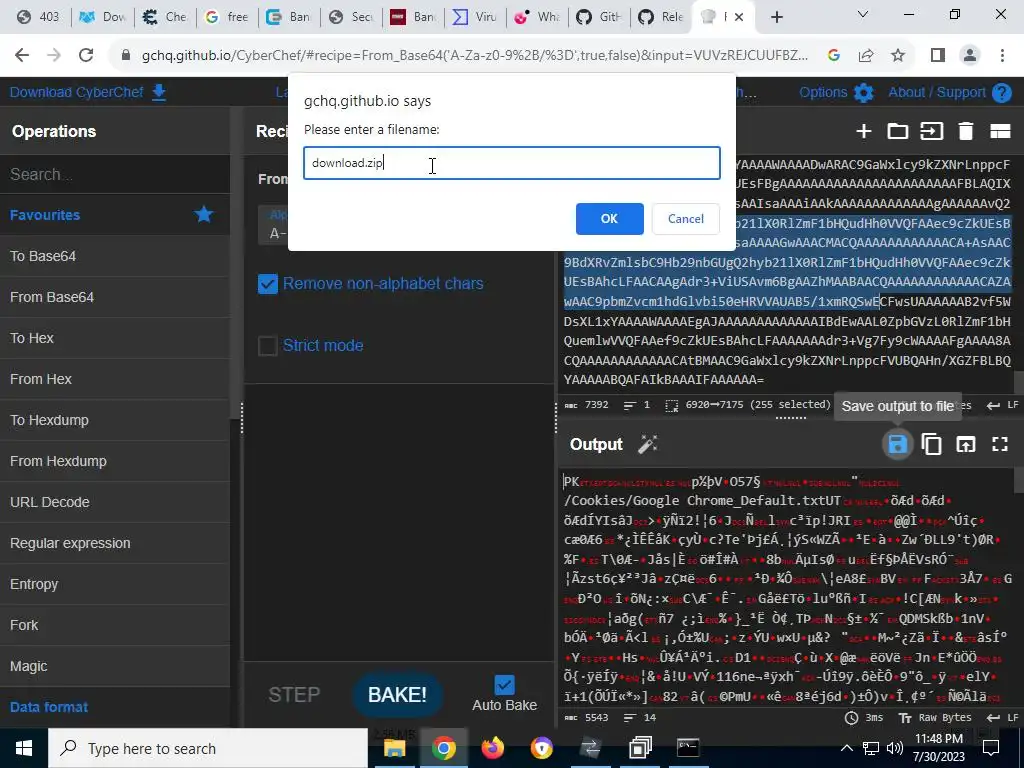Click the Magic wand icon beside Output
Viewport: 1024px width, 768px height.
(647, 445)
